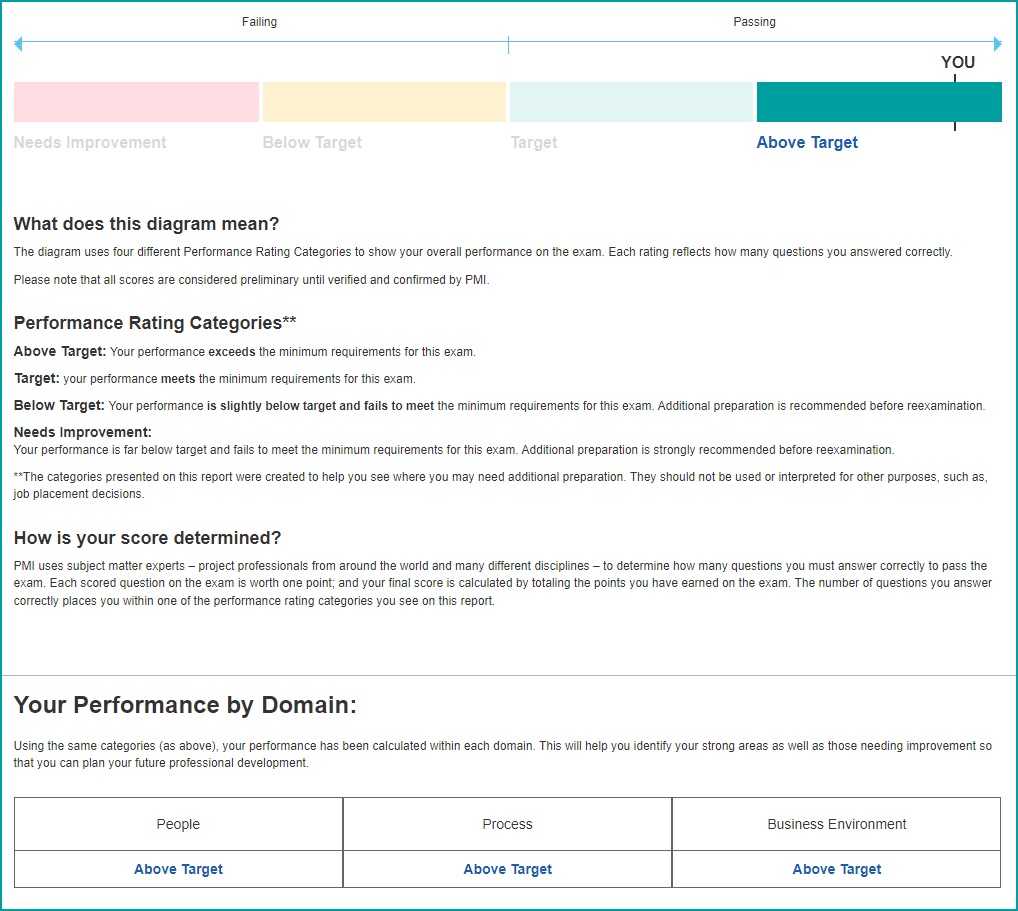This screenshot has width=1018, height=911.
Task: Click Above Target result under Business Environment
Action: click(x=836, y=869)
